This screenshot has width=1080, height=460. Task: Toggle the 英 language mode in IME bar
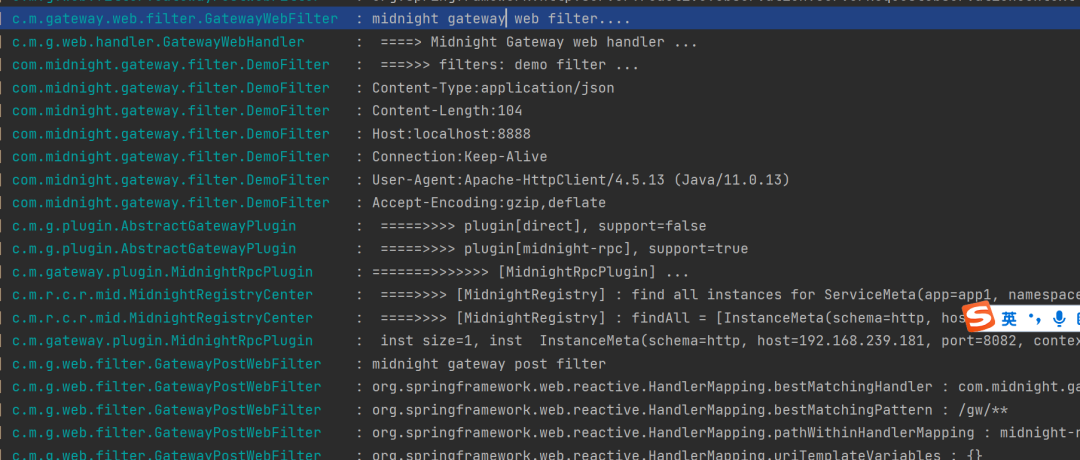pyautogui.click(x=1009, y=319)
